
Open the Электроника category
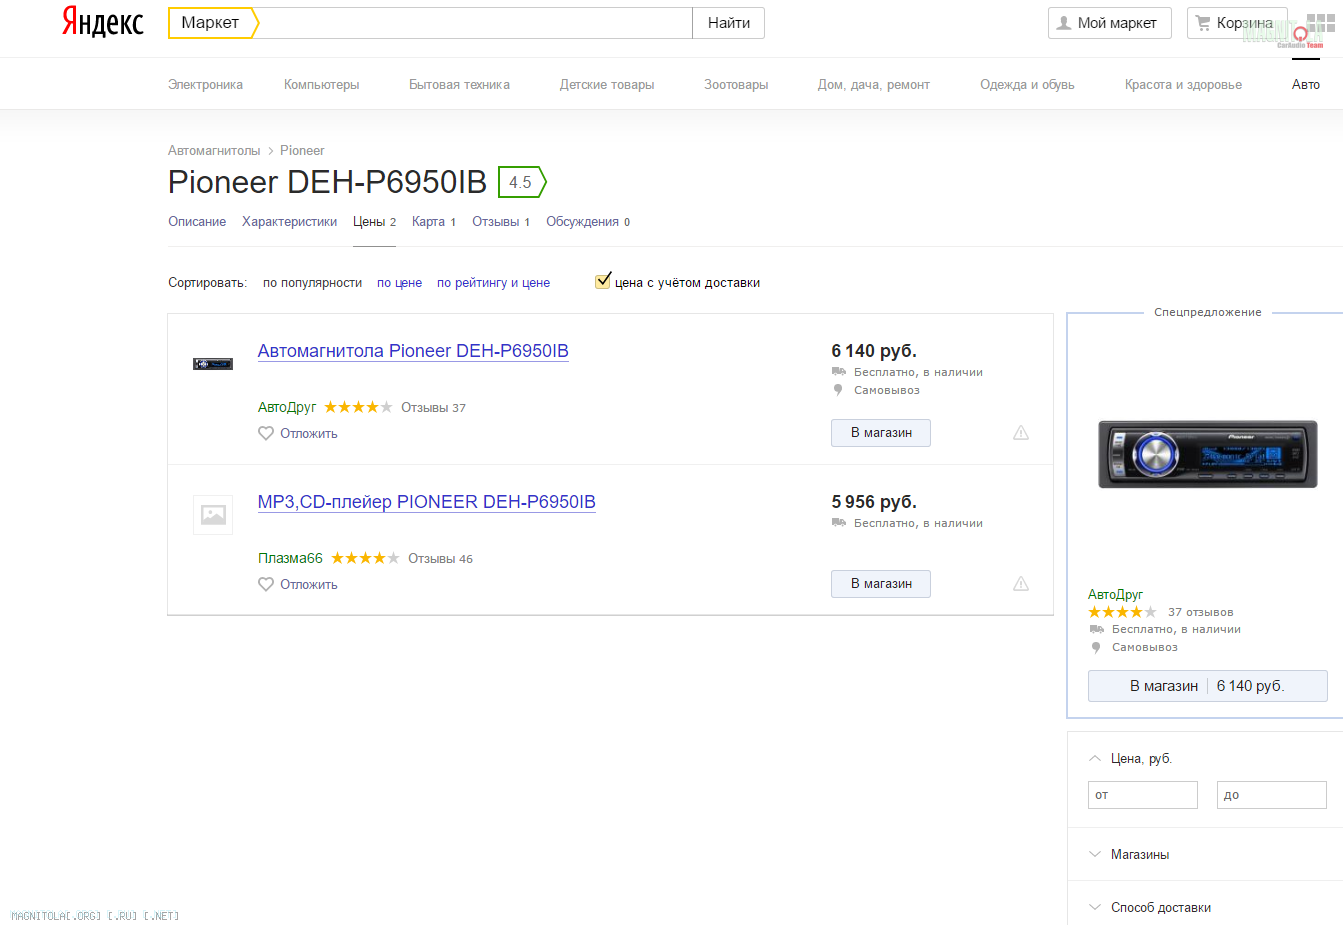(x=205, y=85)
